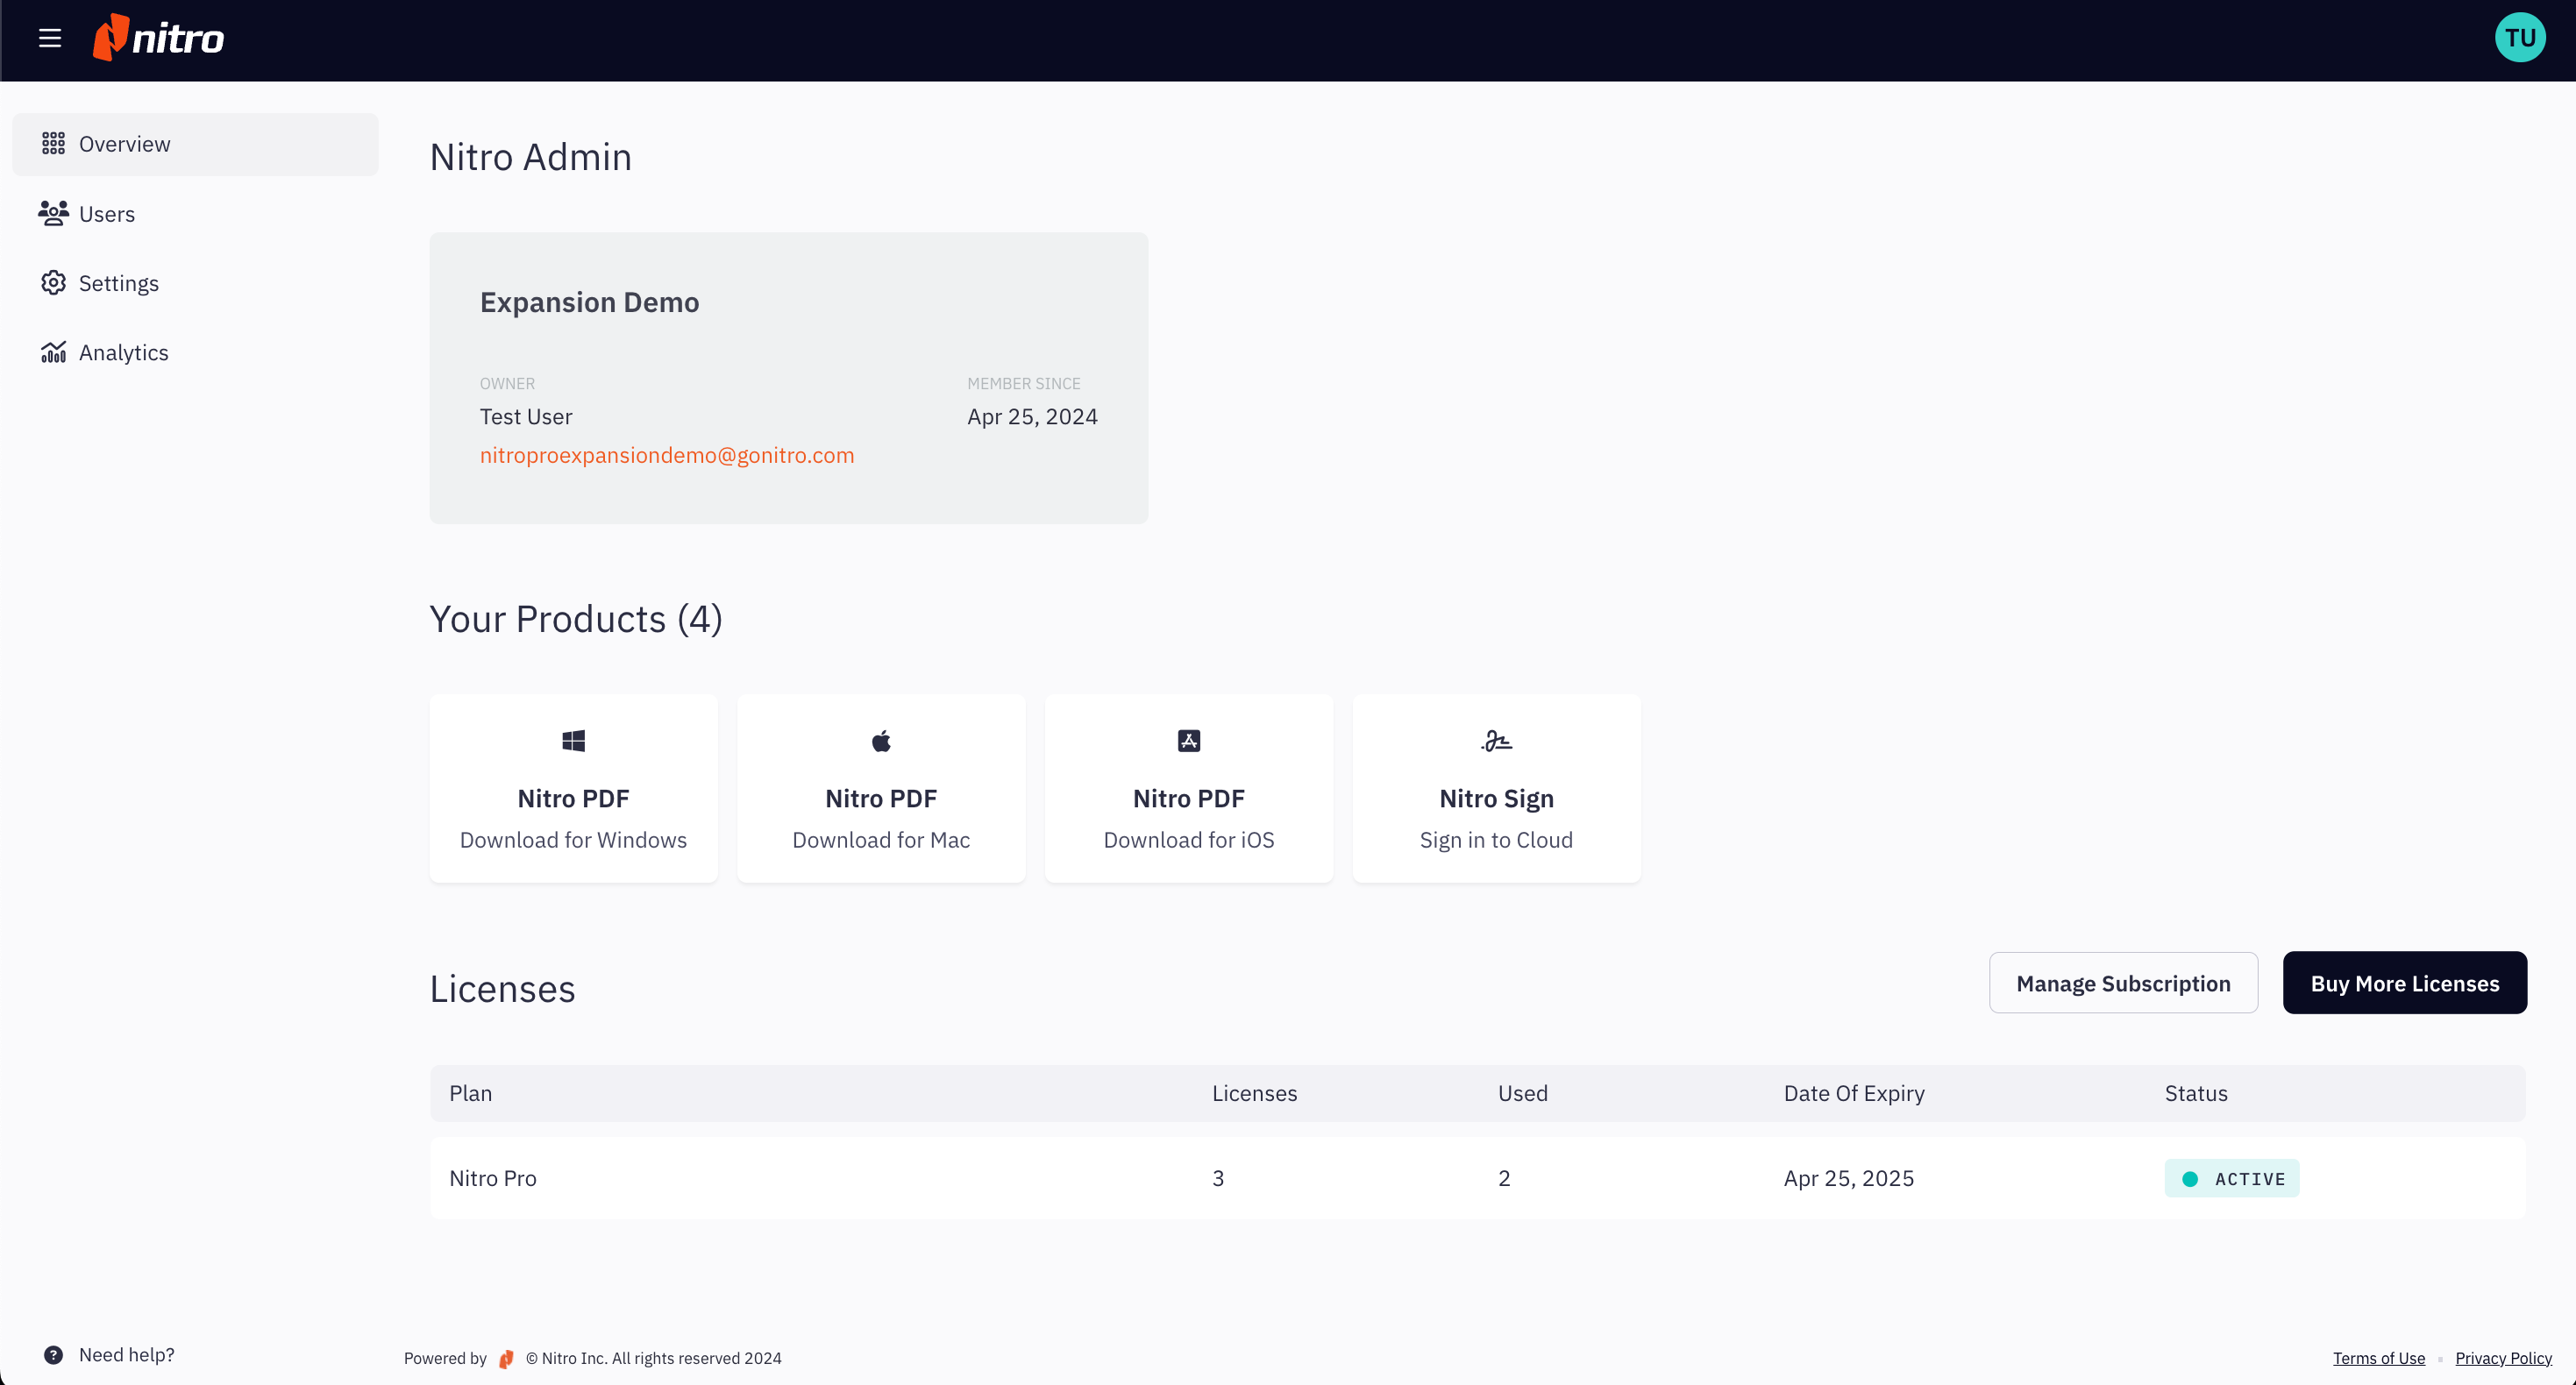Open the hamburger navigation menu

[x=50, y=38]
